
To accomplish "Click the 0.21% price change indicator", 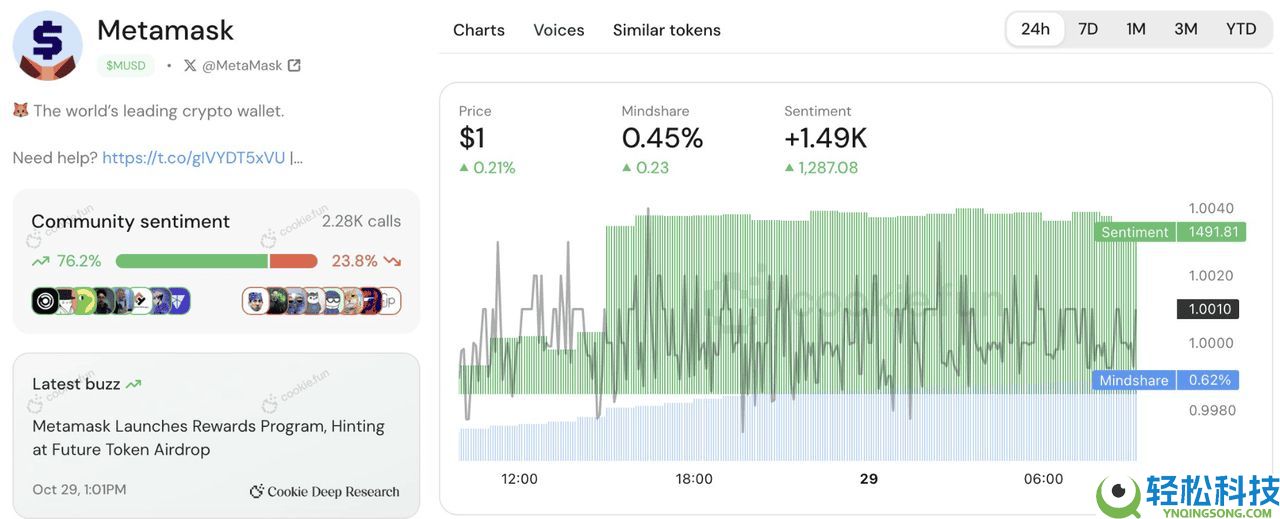I will coord(487,168).
